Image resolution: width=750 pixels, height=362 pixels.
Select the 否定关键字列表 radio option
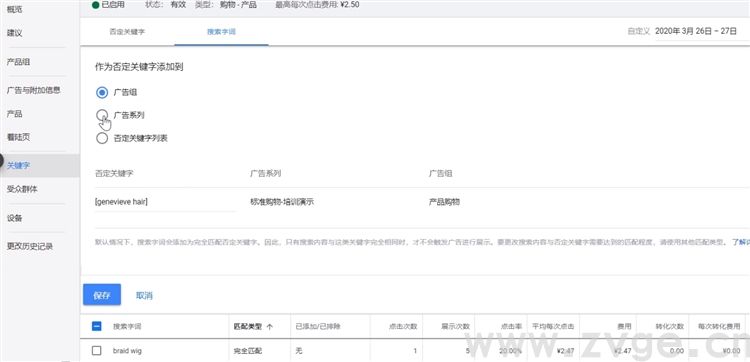tap(102, 139)
